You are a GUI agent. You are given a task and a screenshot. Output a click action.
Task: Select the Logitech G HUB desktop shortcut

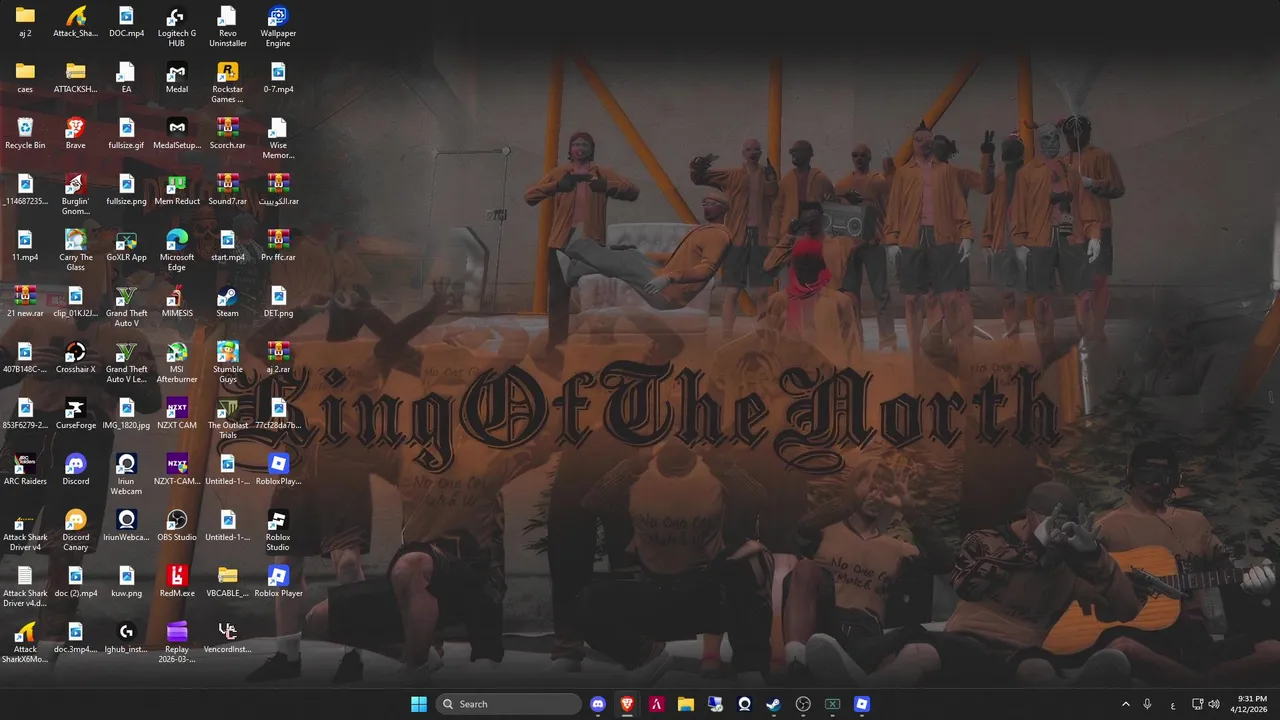(176, 27)
